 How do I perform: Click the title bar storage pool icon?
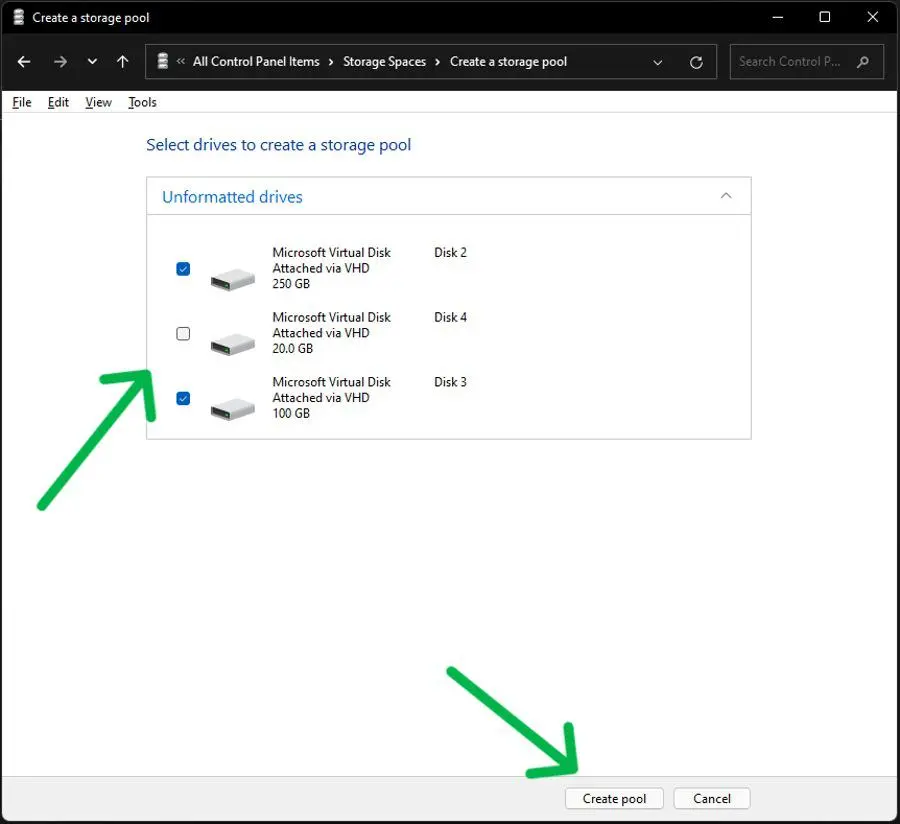coord(19,17)
